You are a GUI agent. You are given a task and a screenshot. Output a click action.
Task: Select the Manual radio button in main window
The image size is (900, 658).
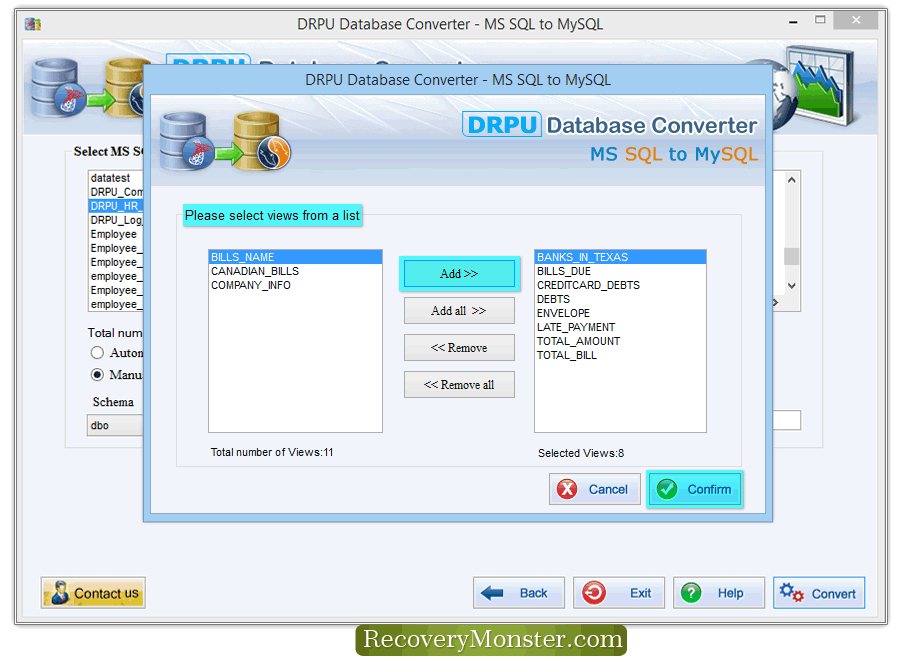pyautogui.click(x=97, y=375)
